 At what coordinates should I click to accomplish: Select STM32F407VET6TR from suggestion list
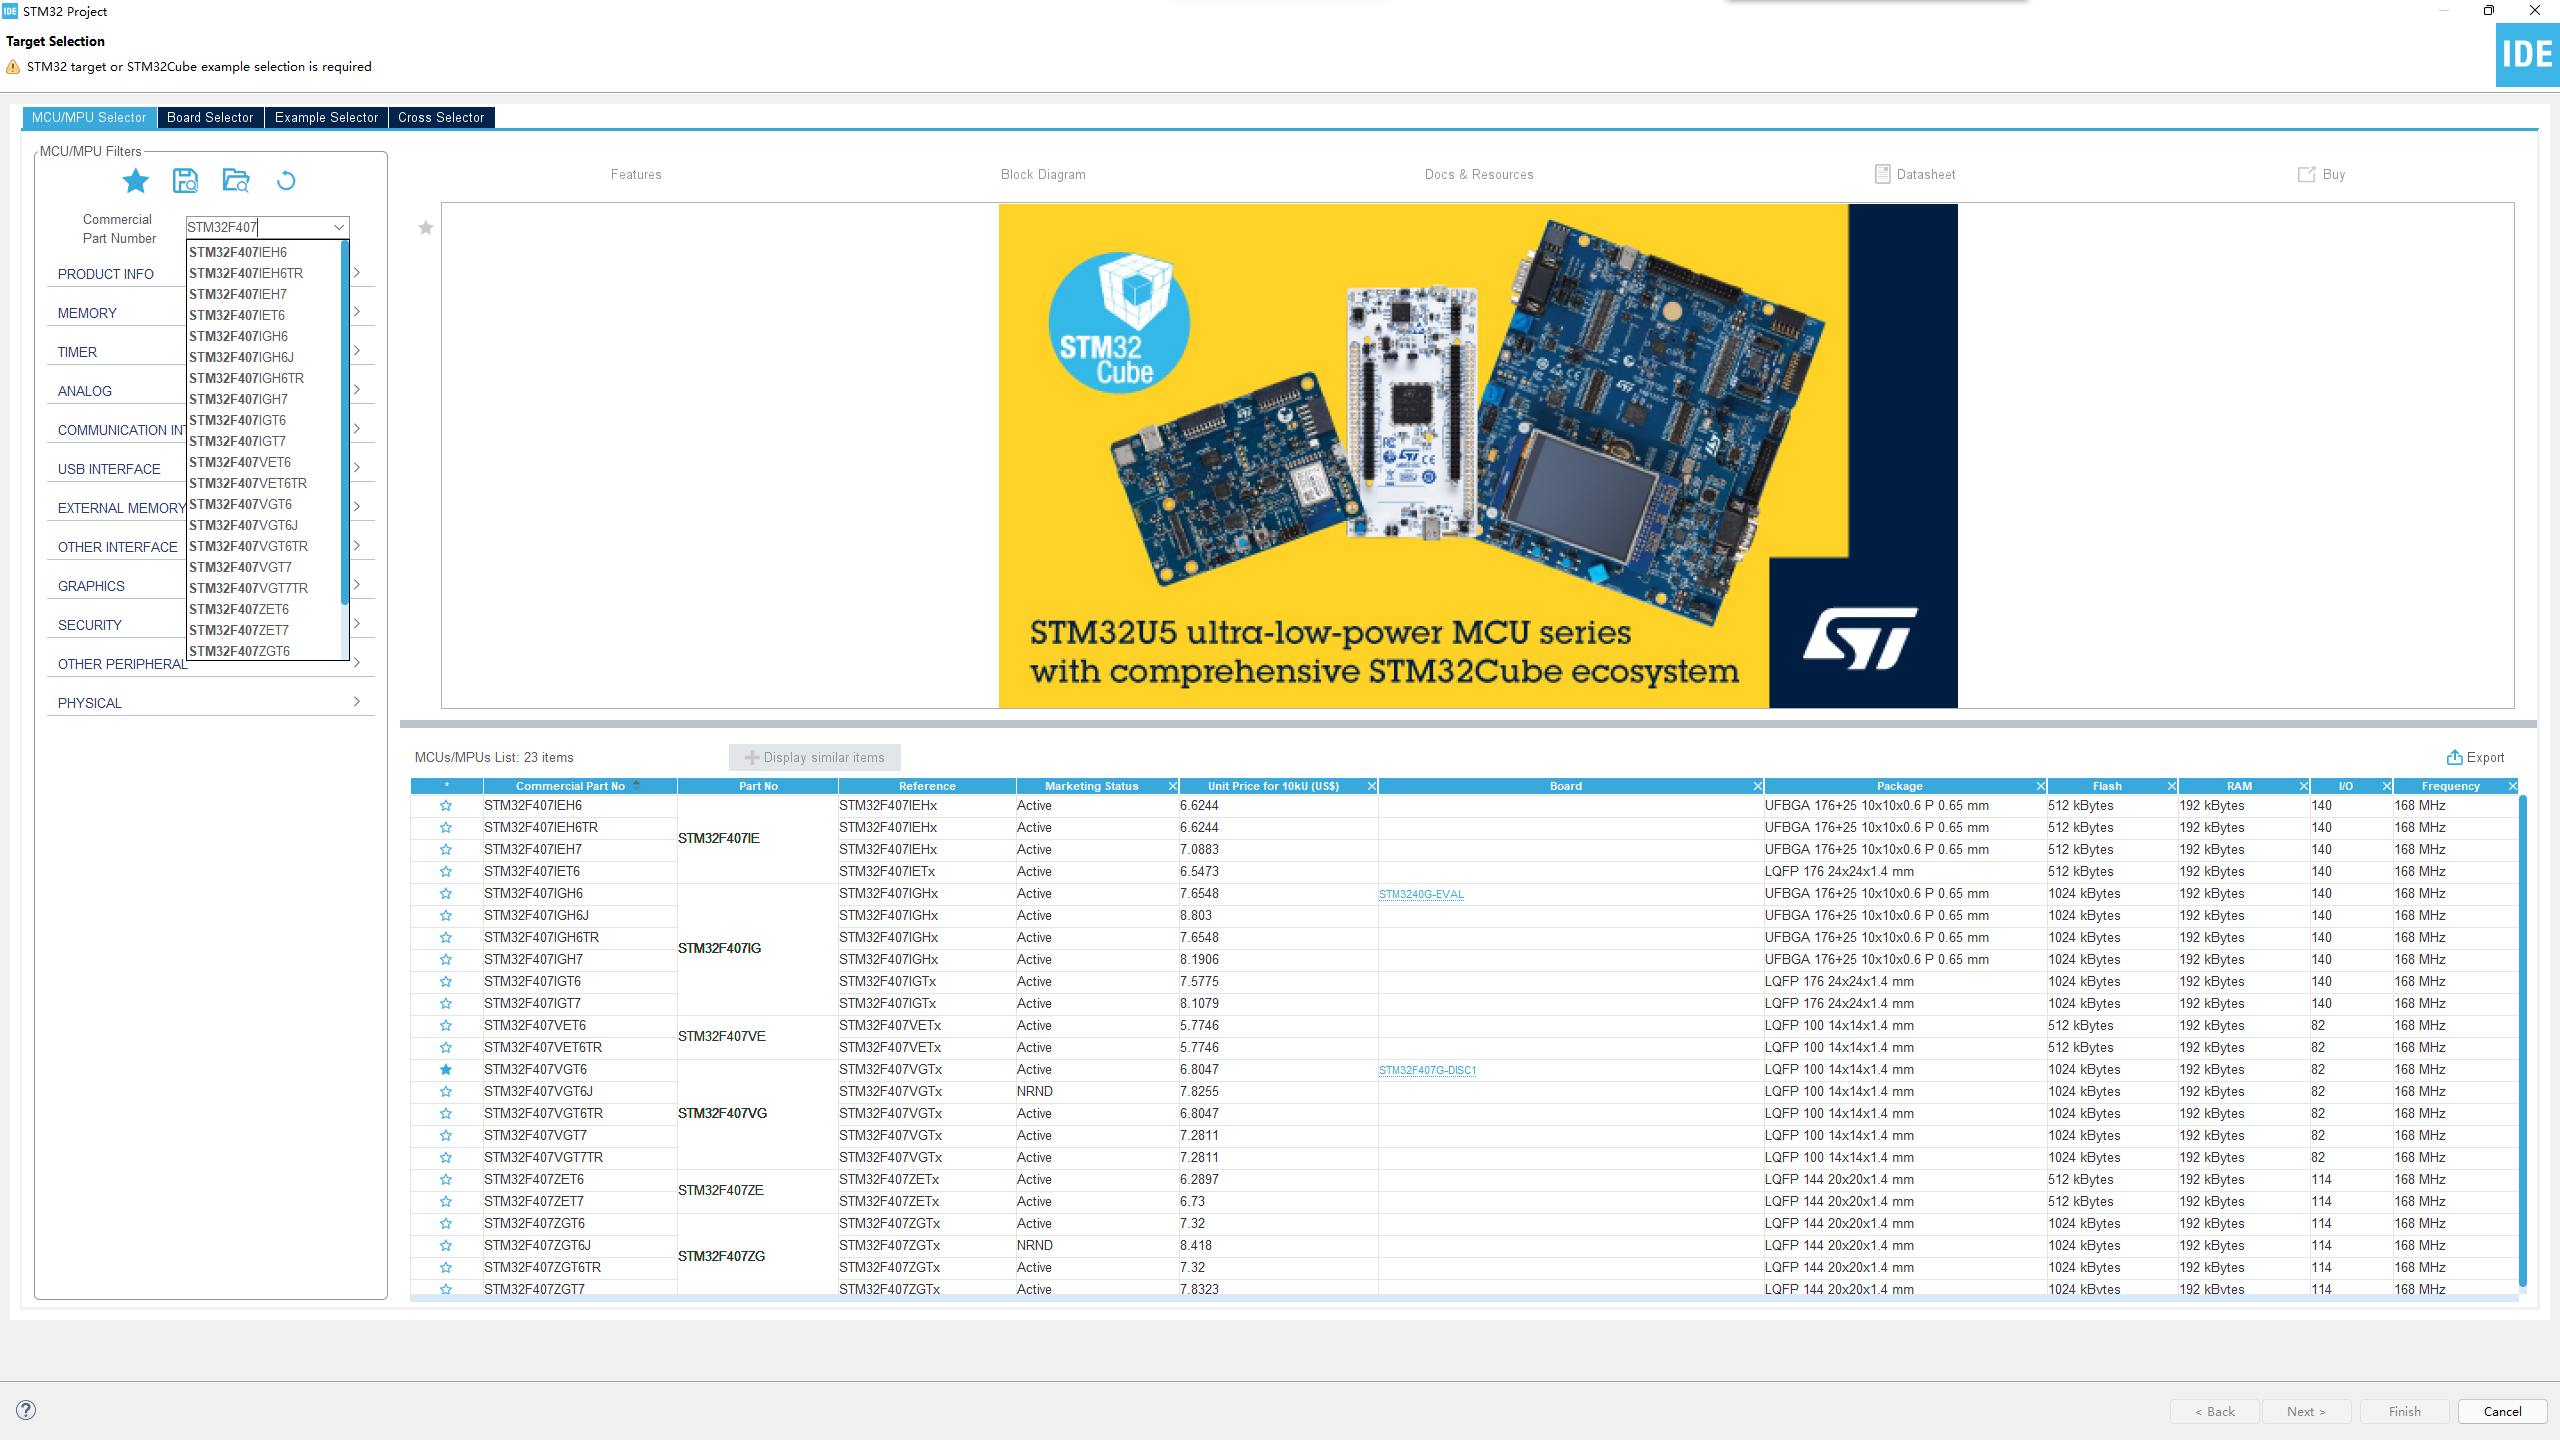click(x=248, y=483)
